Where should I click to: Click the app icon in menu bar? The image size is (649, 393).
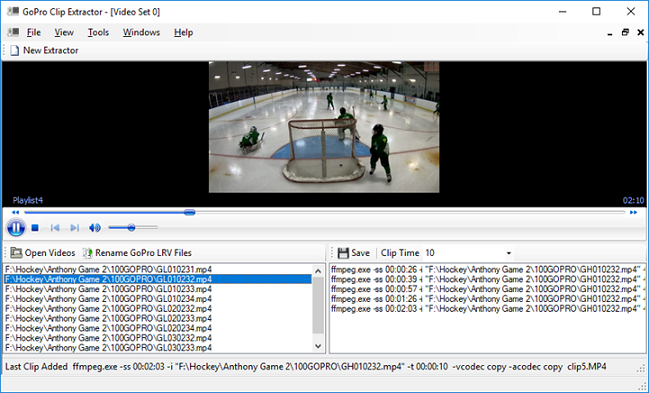[x=13, y=32]
